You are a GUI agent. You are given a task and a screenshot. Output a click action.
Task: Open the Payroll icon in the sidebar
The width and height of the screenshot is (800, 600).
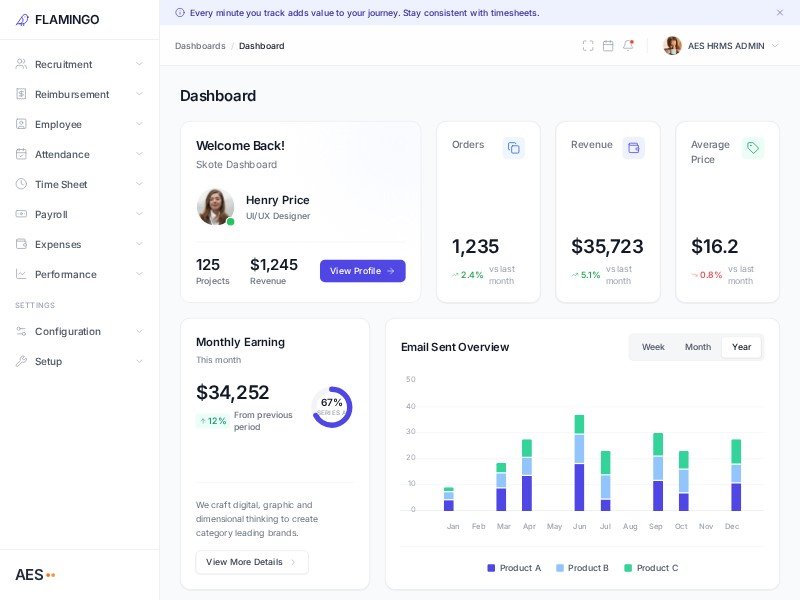coord(22,214)
